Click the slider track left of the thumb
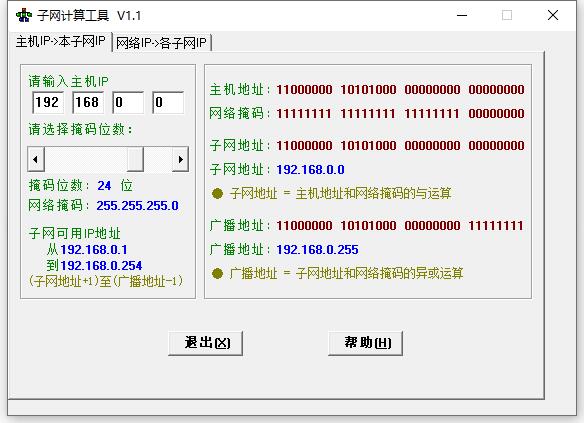Image resolution: width=584 pixels, height=423 pixels. (86, 159)
